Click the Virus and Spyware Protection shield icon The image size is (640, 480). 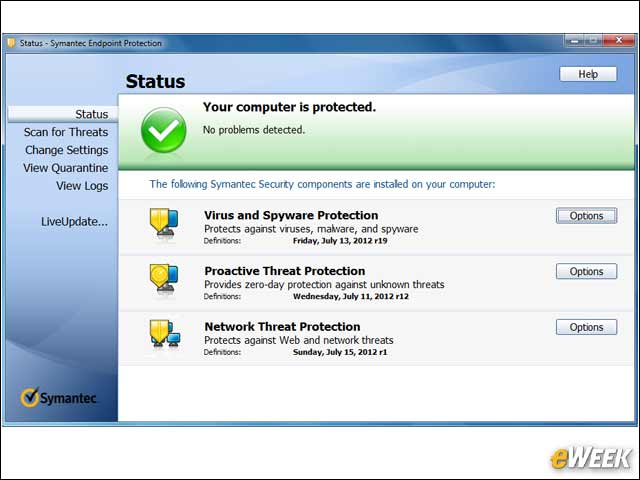(x=164, y=222)
